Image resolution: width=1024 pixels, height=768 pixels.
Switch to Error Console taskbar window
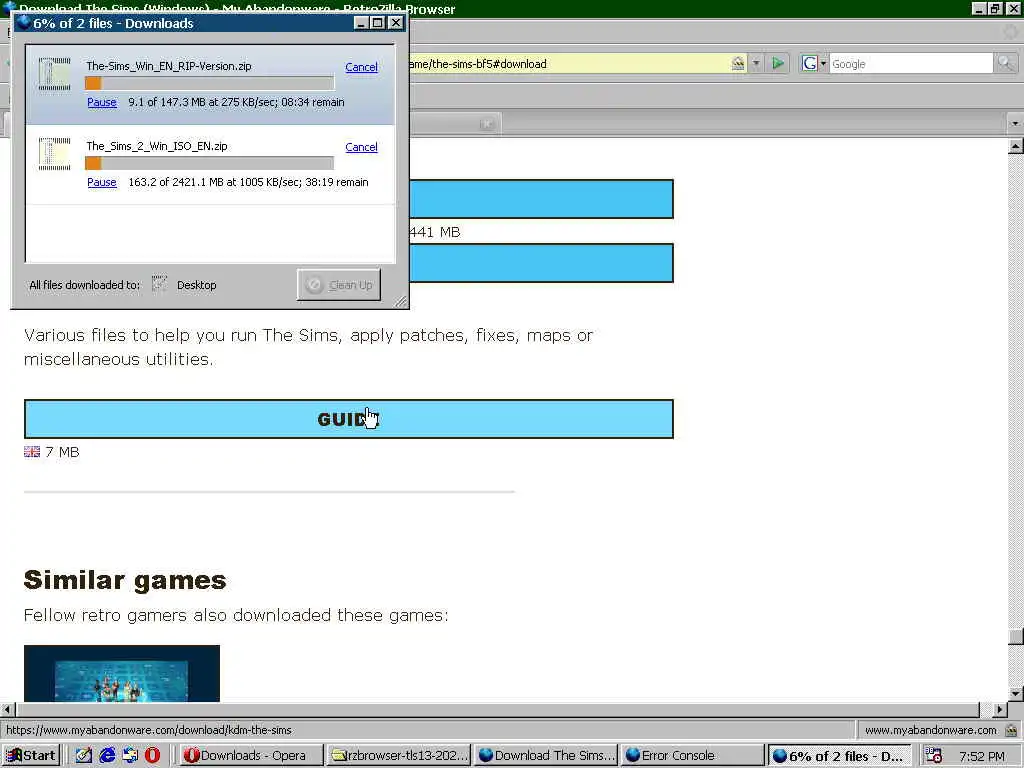point(693,756)
